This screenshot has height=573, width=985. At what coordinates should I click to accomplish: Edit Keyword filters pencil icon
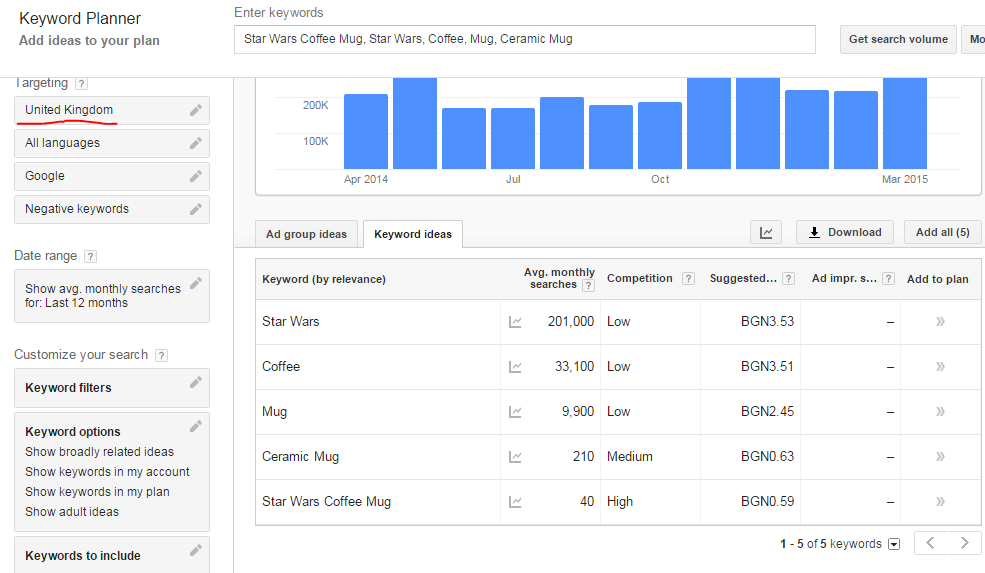point(196,382)
